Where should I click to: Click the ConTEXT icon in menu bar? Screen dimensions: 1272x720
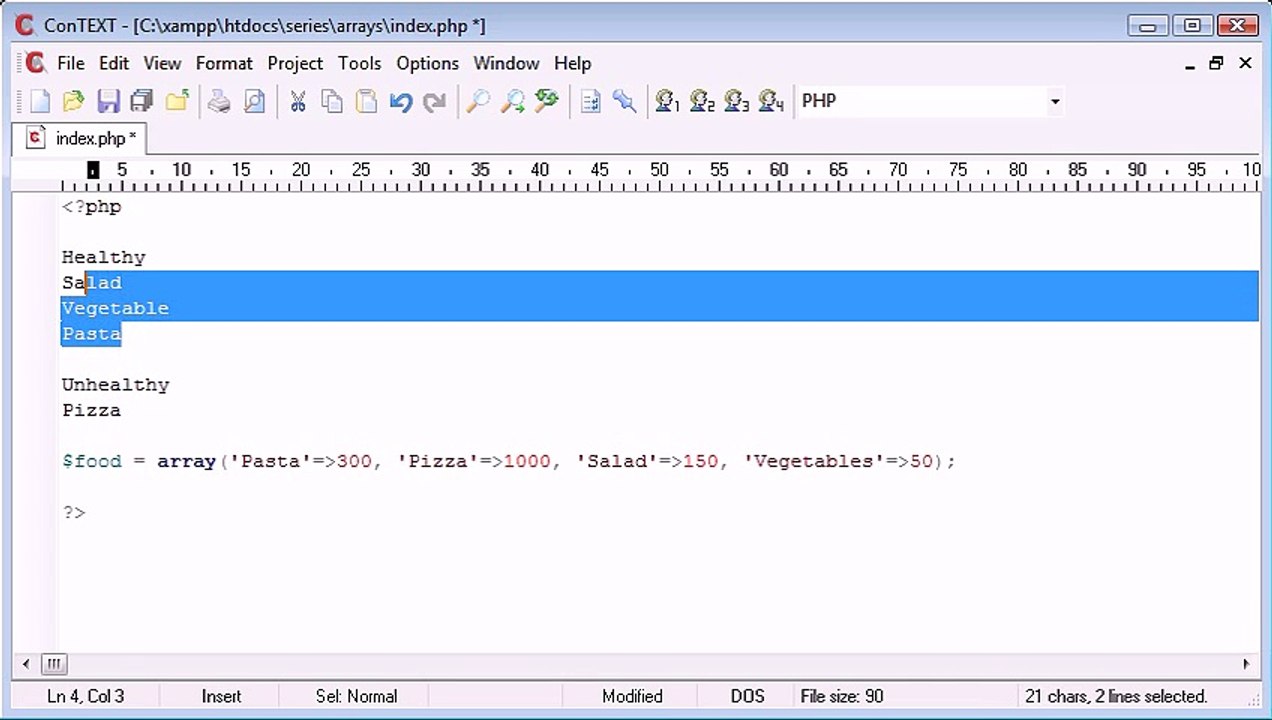(35, 63)
